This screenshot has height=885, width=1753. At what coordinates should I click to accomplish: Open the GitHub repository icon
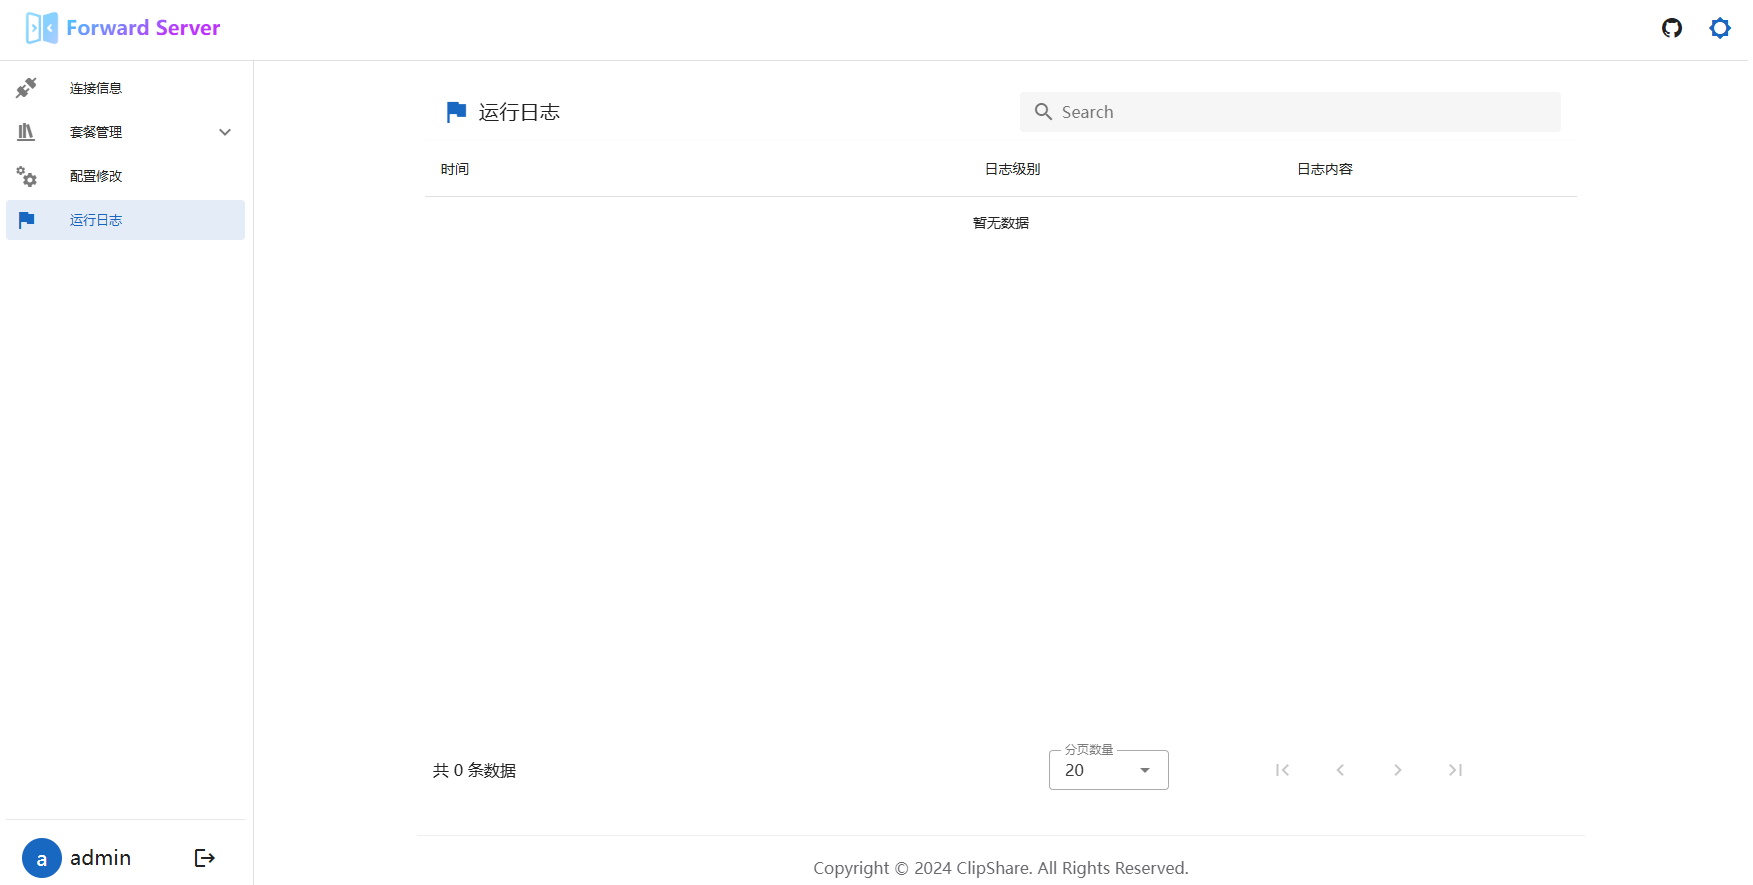click(x=1671, y=28)
